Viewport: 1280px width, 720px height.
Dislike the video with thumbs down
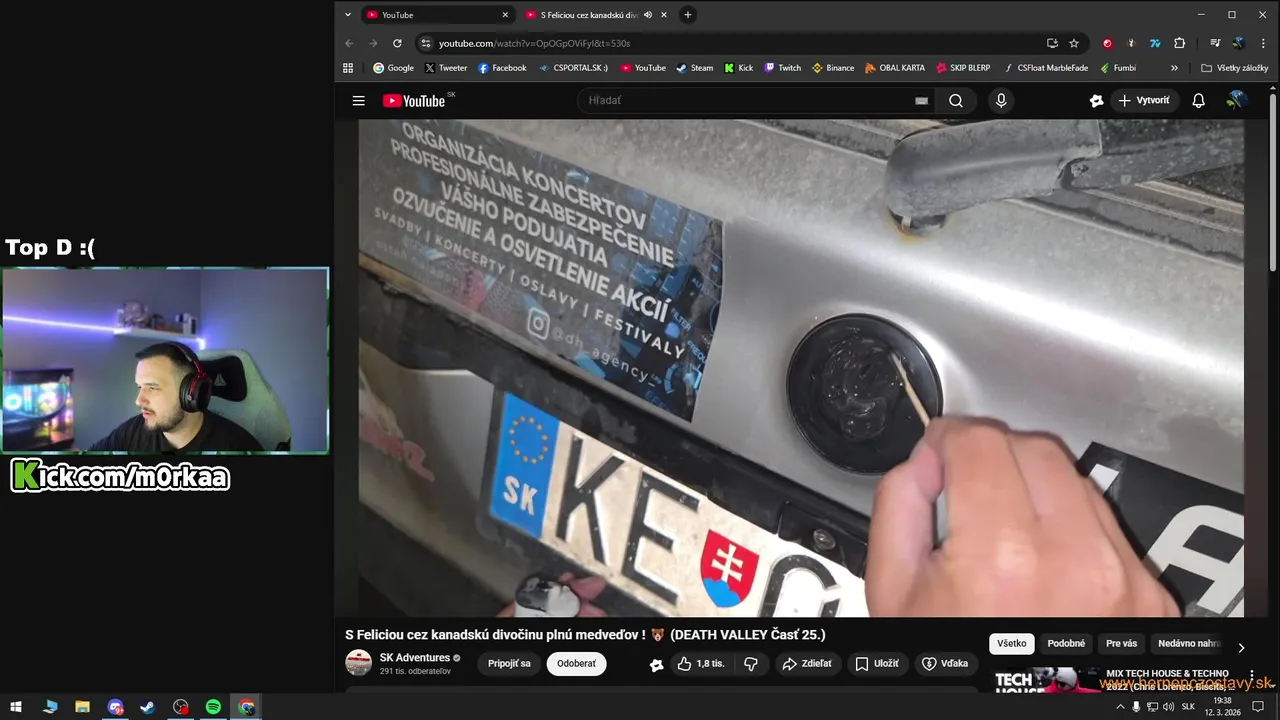[x=751, y=663]
